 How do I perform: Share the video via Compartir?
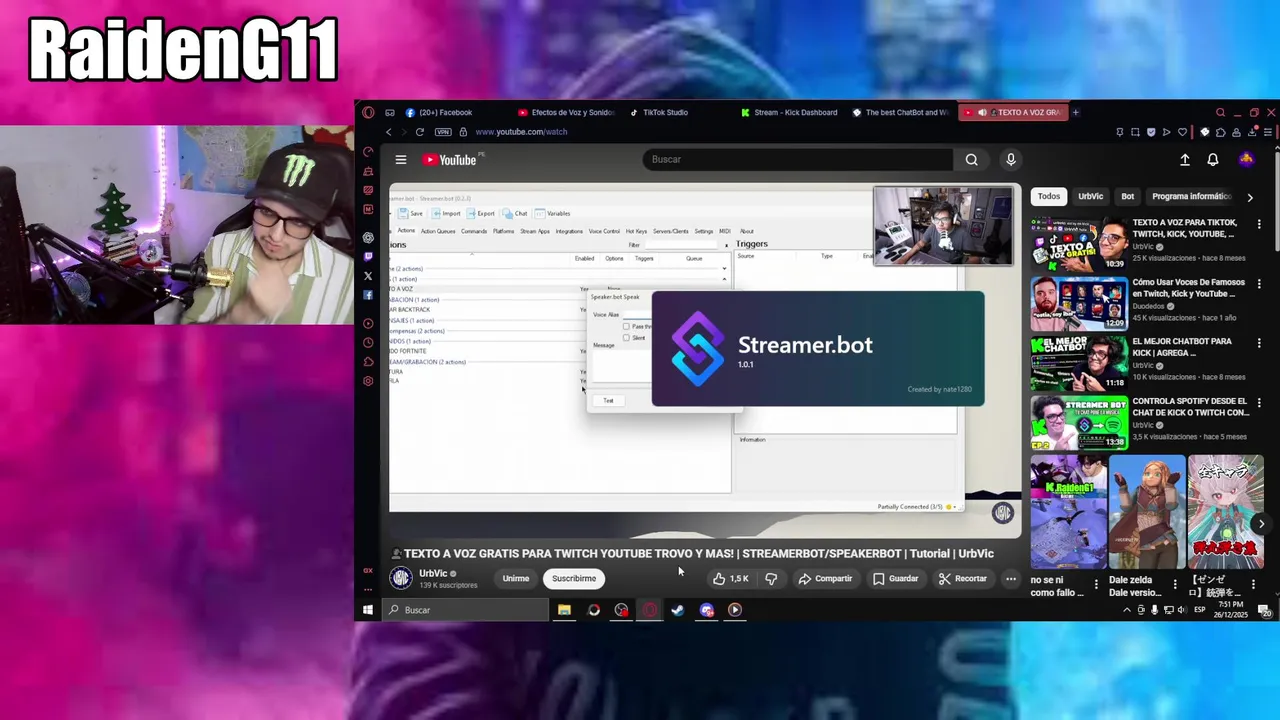click(x=824, y=578)
